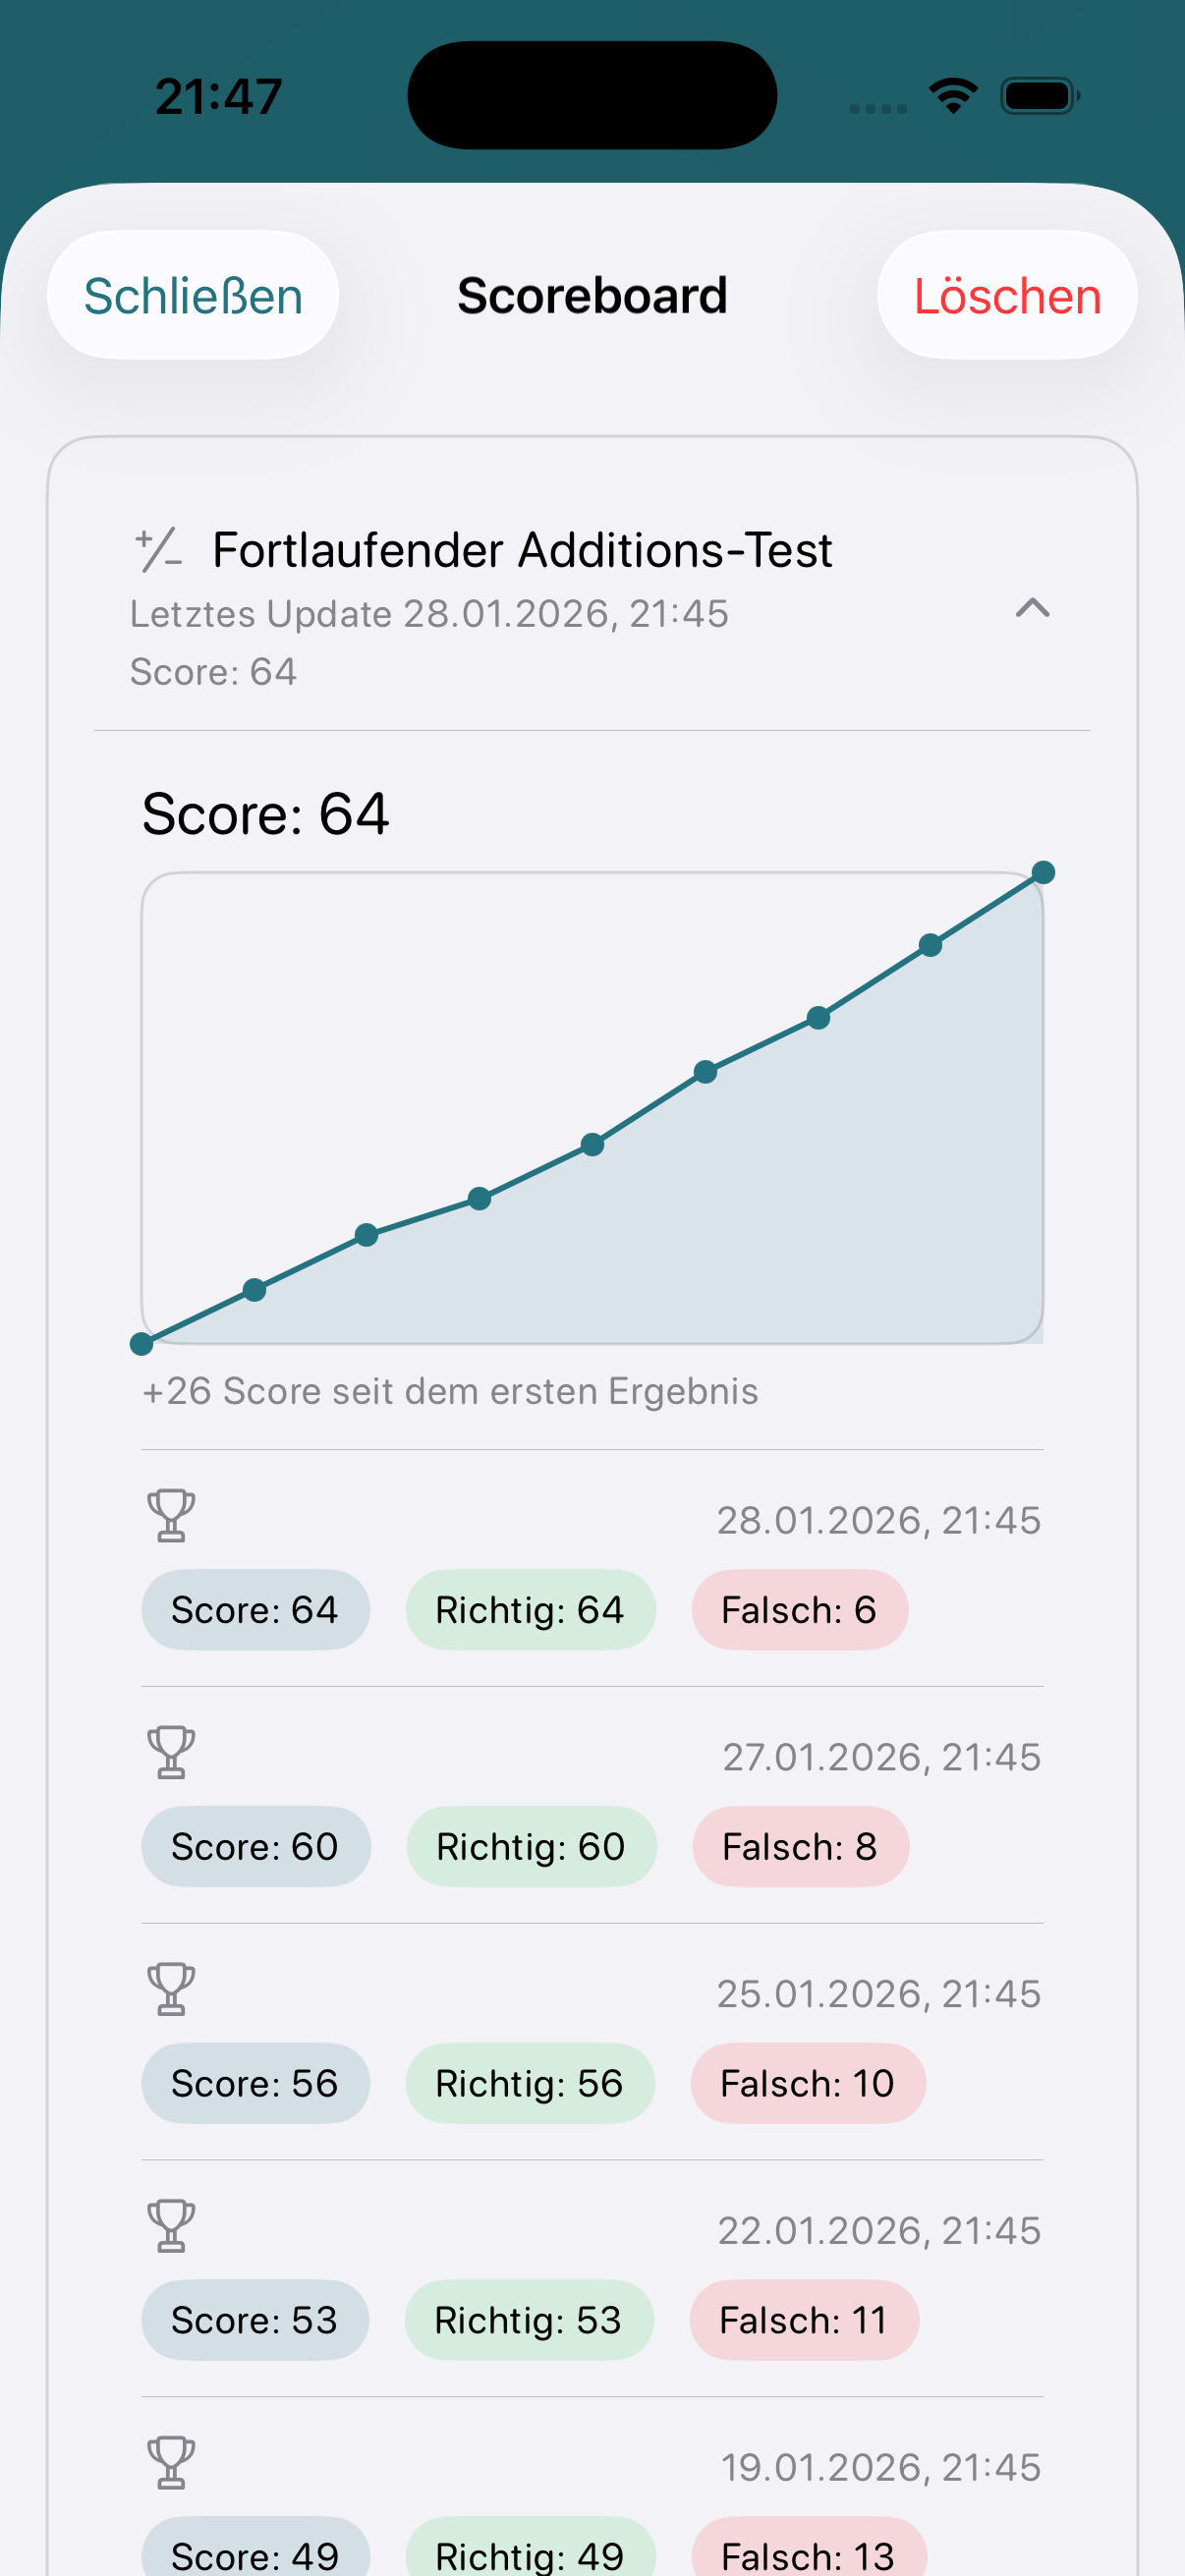Tap the Score: 64 badge
Viewport: 1185px width, 2576px height.
tap(255, 1610)
